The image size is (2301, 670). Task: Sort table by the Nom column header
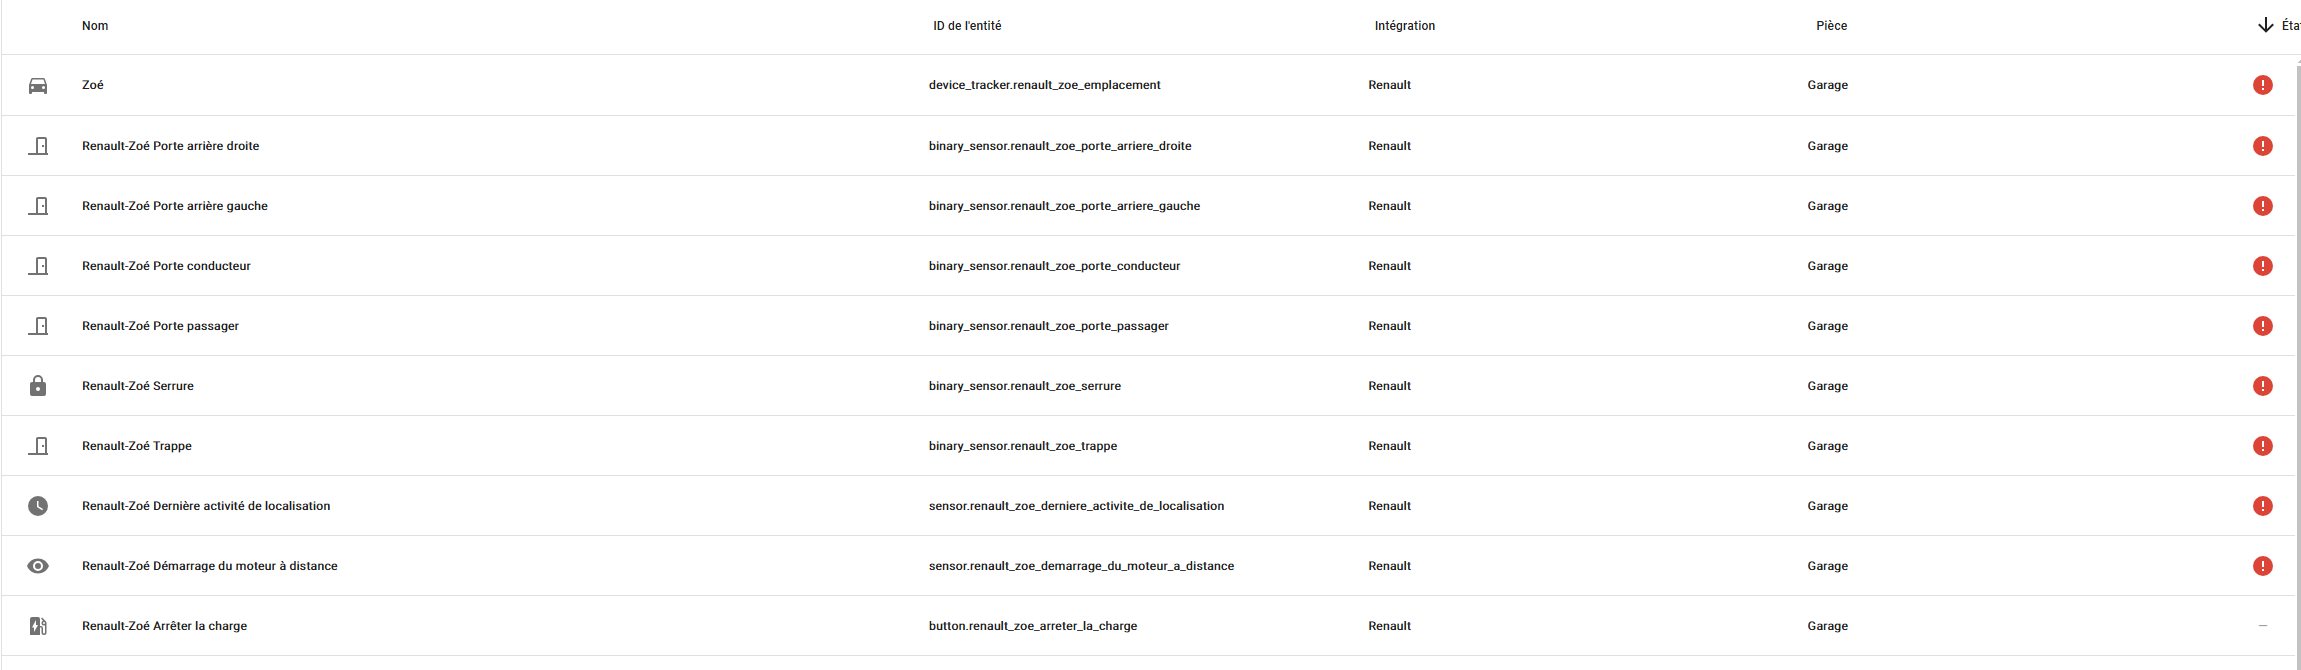95,26
